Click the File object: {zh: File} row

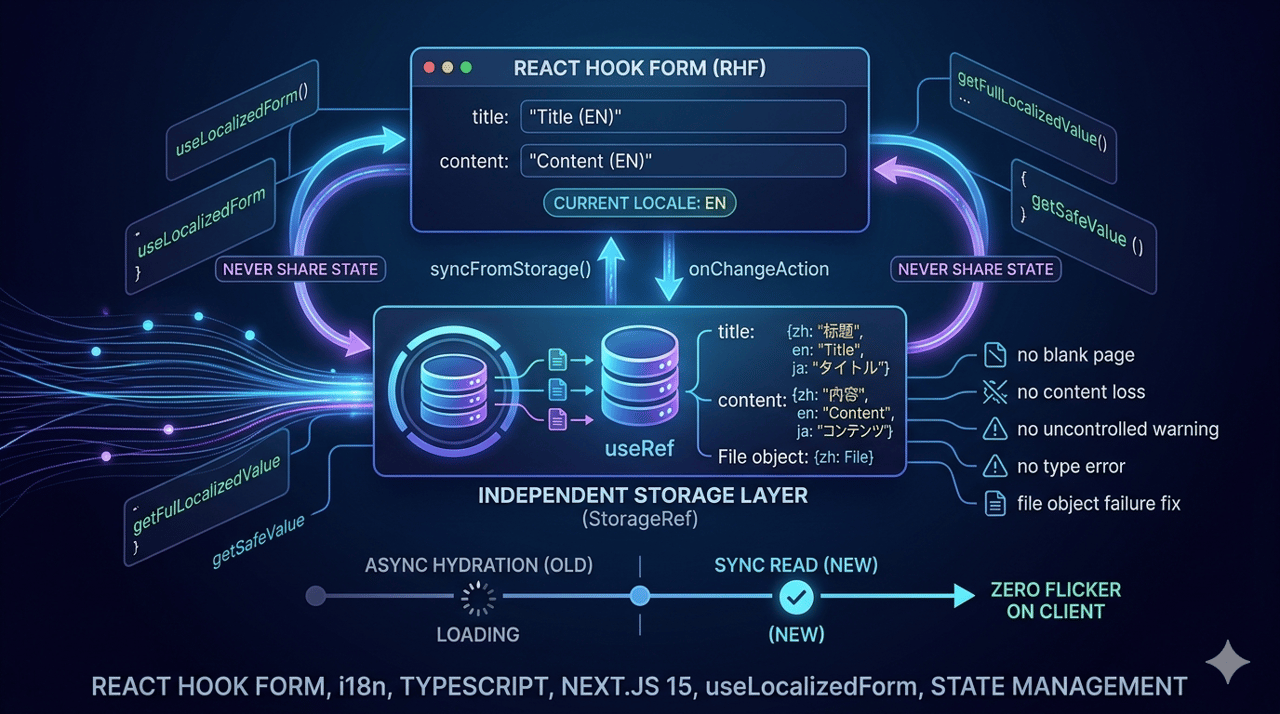(796, 457)
